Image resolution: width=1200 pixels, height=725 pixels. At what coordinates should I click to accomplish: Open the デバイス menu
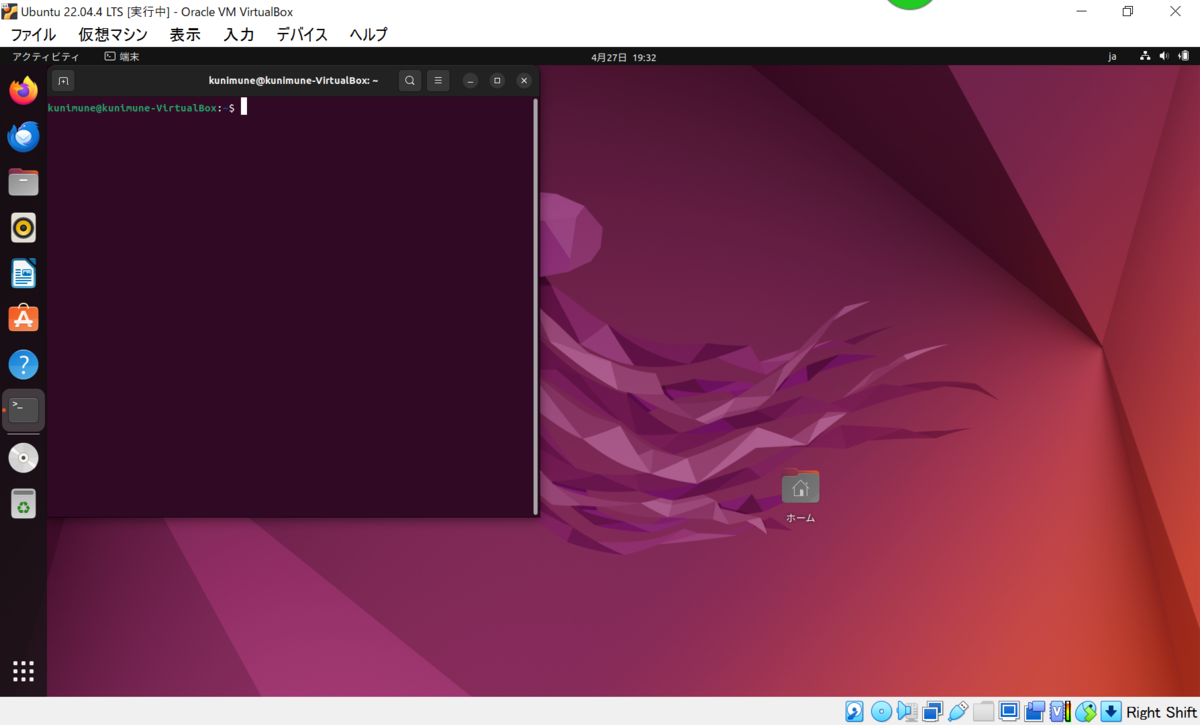tap(302, 34)
